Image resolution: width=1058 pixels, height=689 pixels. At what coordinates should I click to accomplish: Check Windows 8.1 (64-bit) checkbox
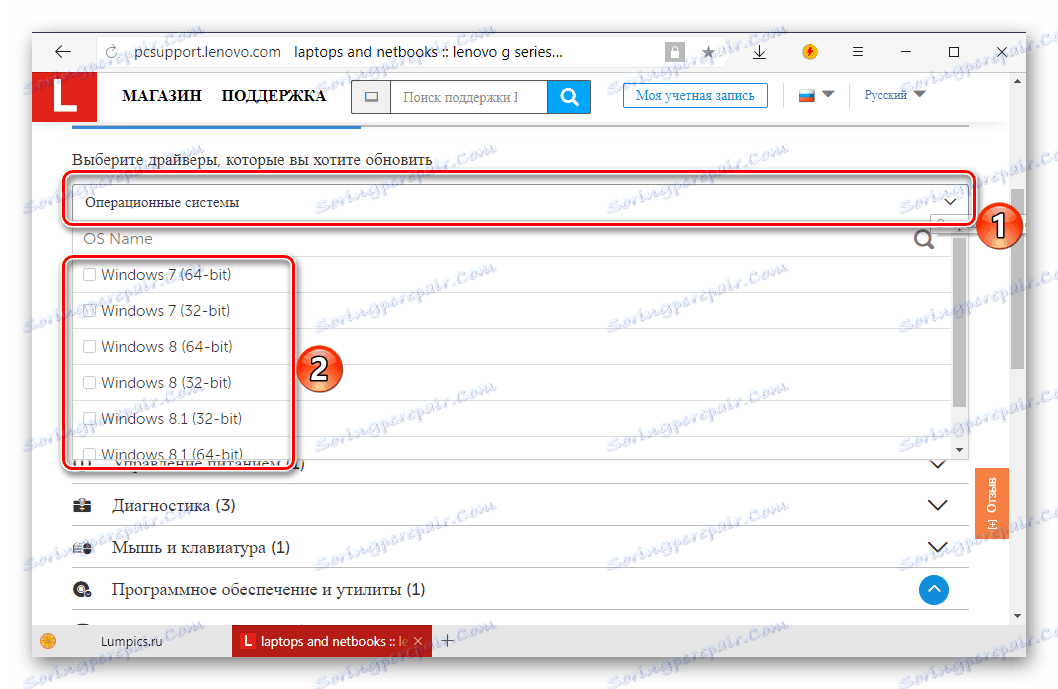pyautogui.click(x=89, y=454)
